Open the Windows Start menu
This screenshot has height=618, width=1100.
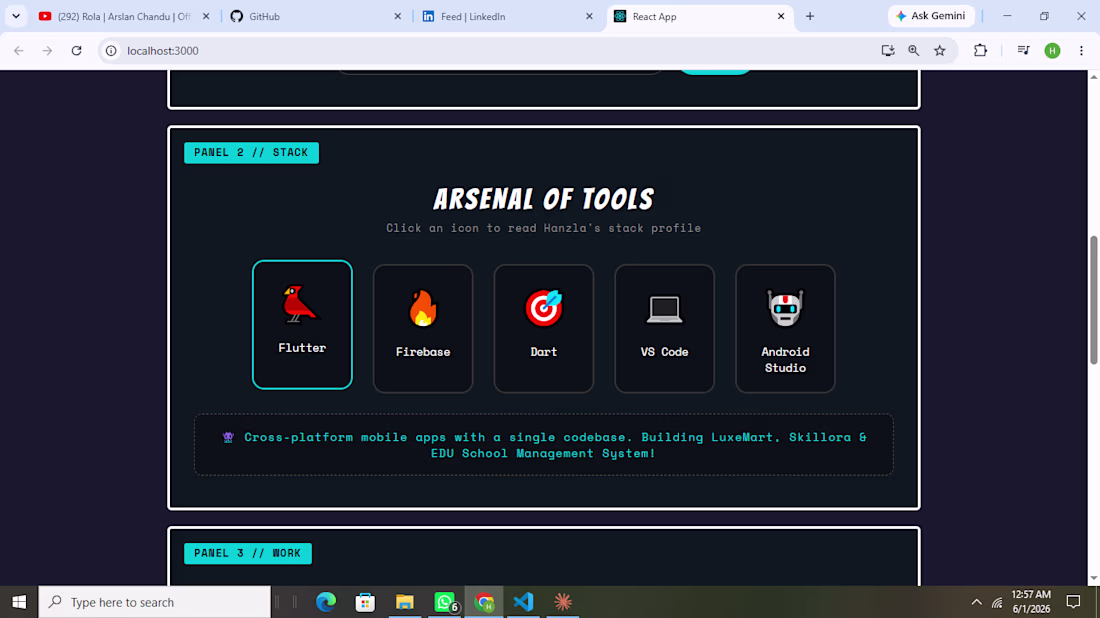coord(19,602)
